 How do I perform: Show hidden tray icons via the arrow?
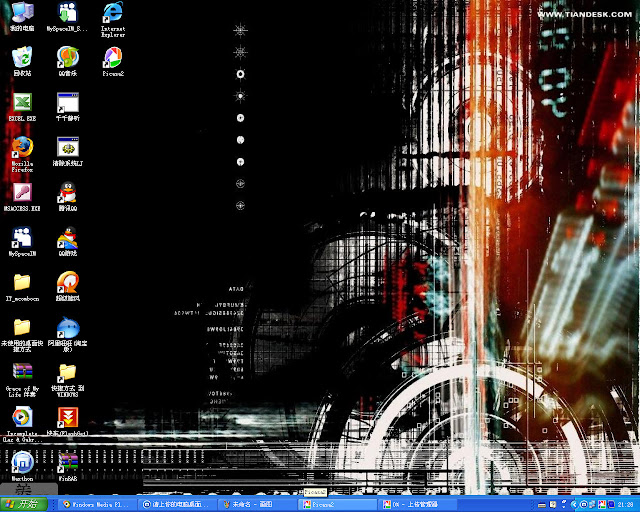click(573, 505)
